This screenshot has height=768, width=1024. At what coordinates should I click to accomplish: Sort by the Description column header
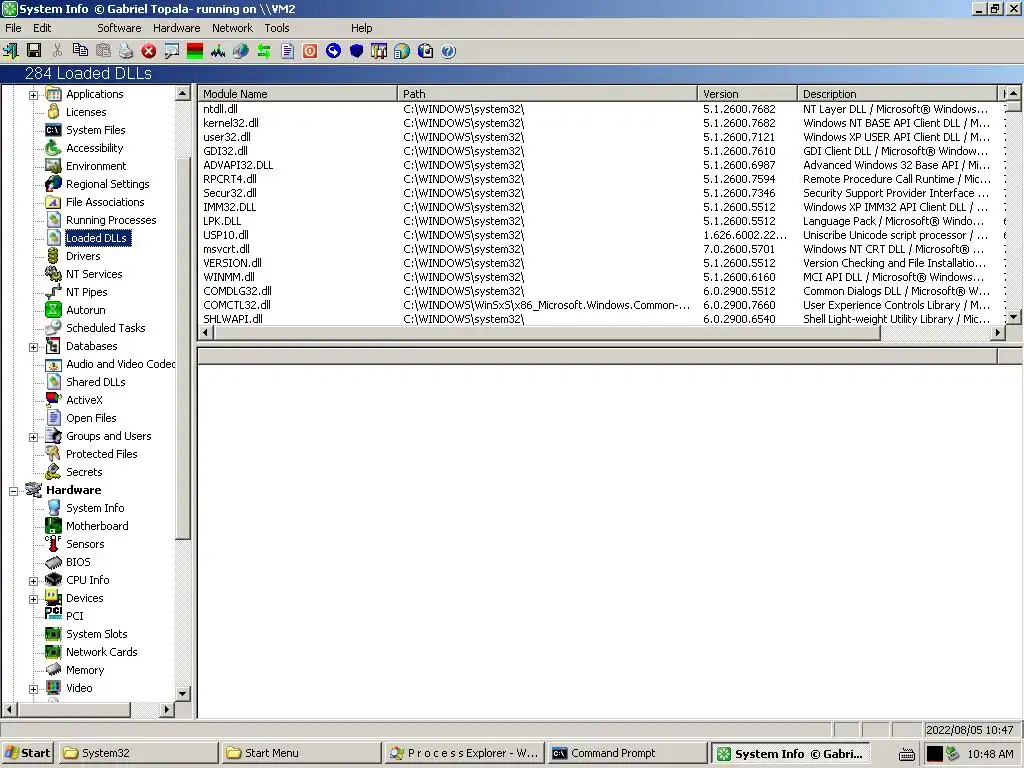(898, 93)
